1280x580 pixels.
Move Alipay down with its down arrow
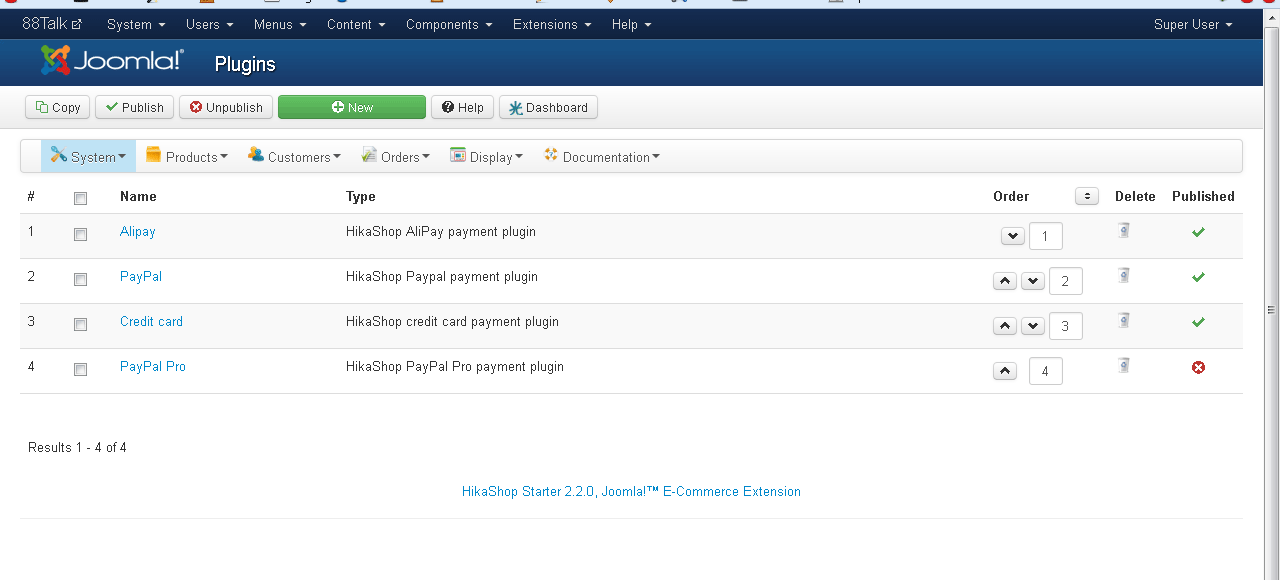click(1012, 236)
